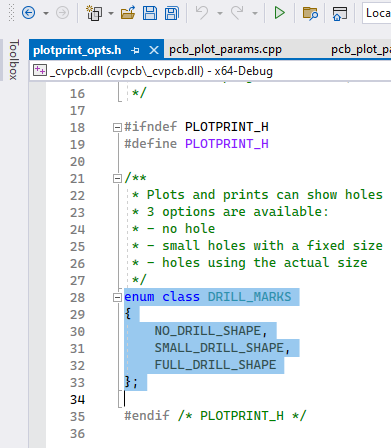Screen dimensions: 391x448
Task: Click the C++ project icon before _cvpcb.dll
Action: [40, 70]
